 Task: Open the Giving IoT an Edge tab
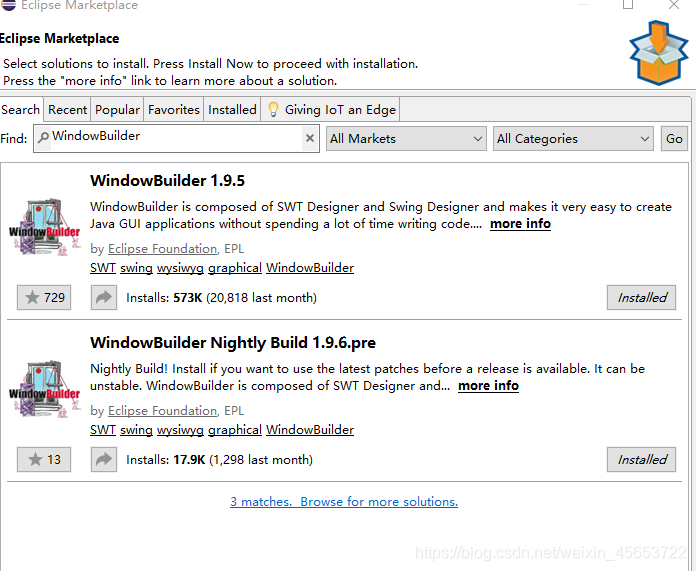(x=331, y=109)
